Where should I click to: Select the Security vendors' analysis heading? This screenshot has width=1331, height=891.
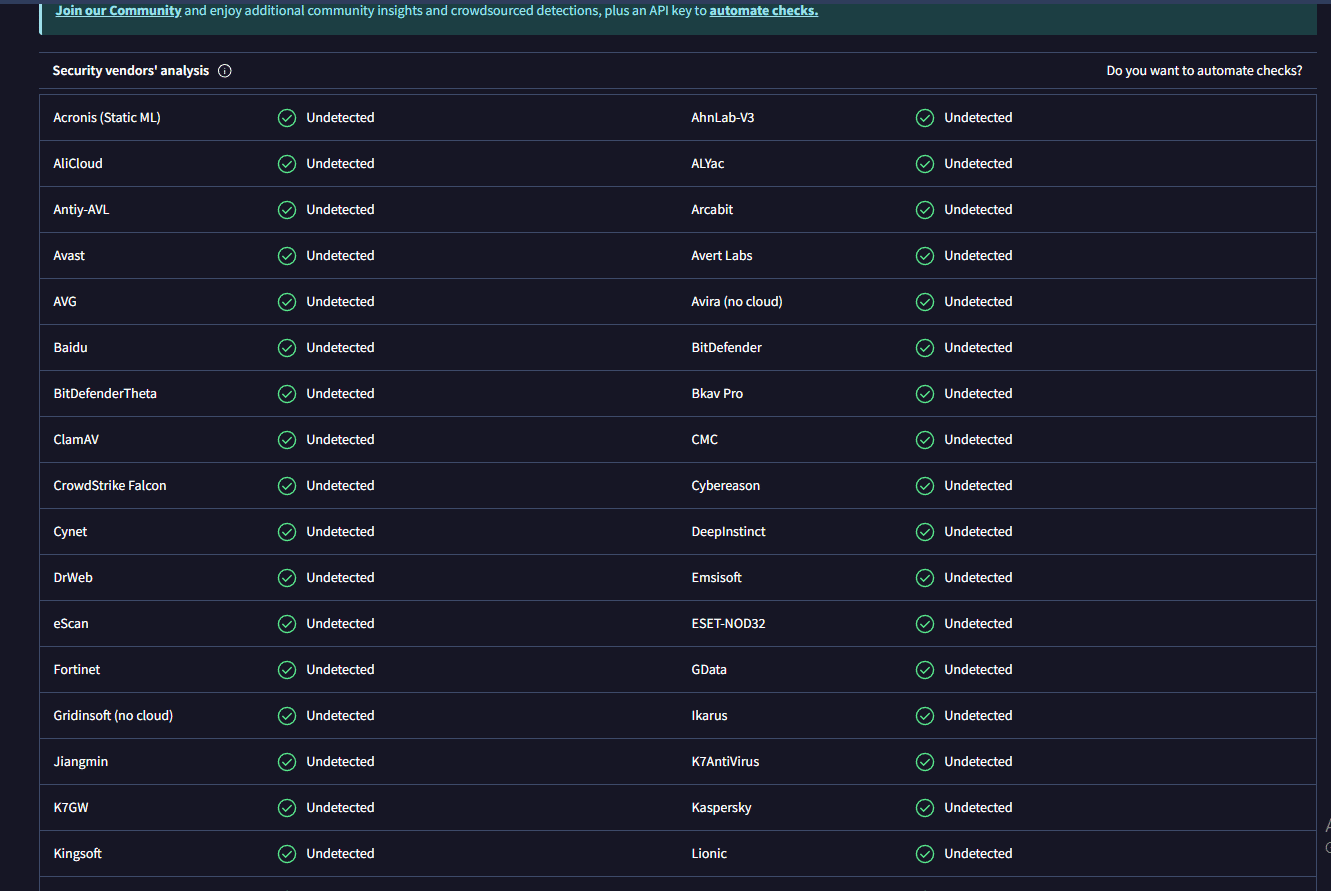(131, 71)
